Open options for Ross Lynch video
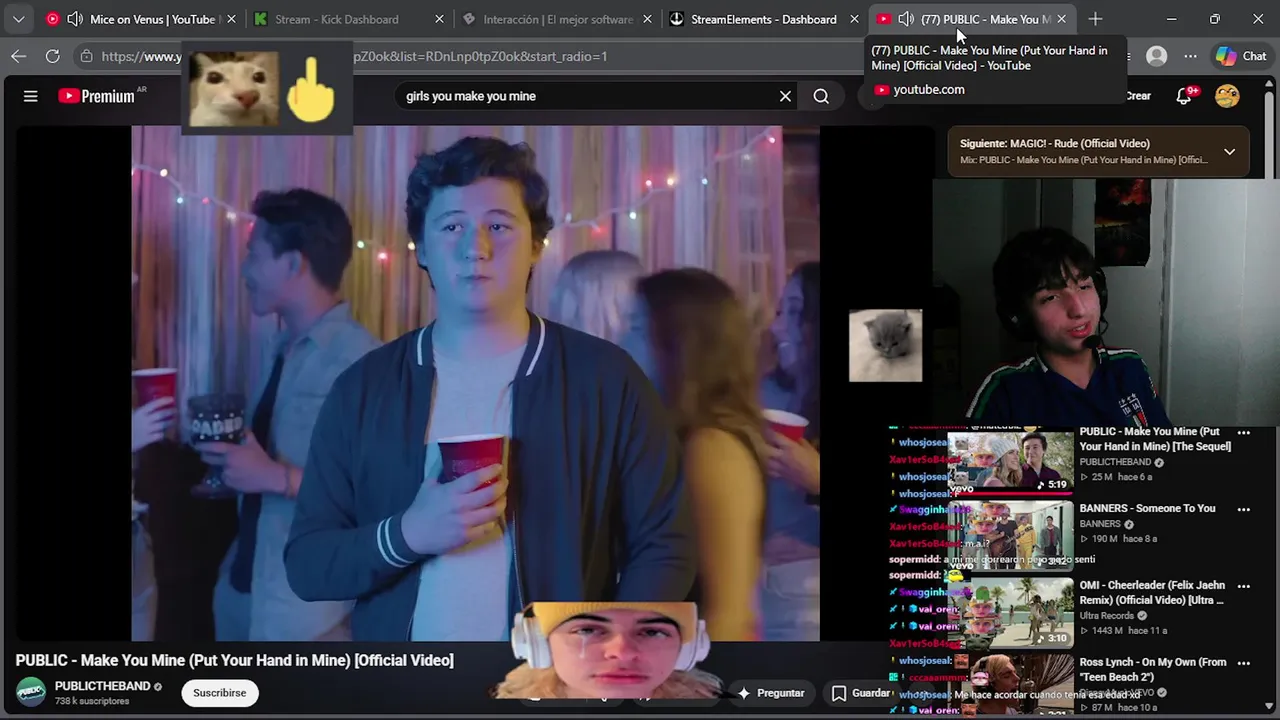 pyautogui.click(x=1244, y=662)
